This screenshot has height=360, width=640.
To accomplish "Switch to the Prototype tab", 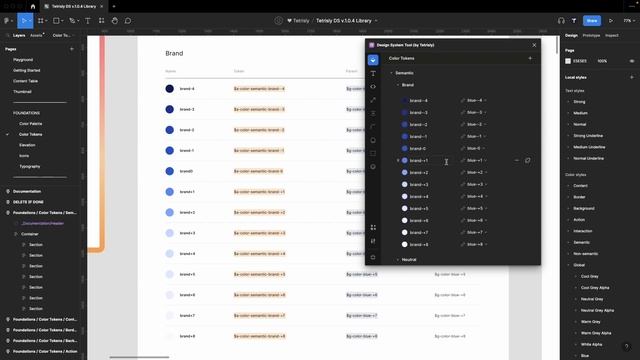I will coord(591,36).
